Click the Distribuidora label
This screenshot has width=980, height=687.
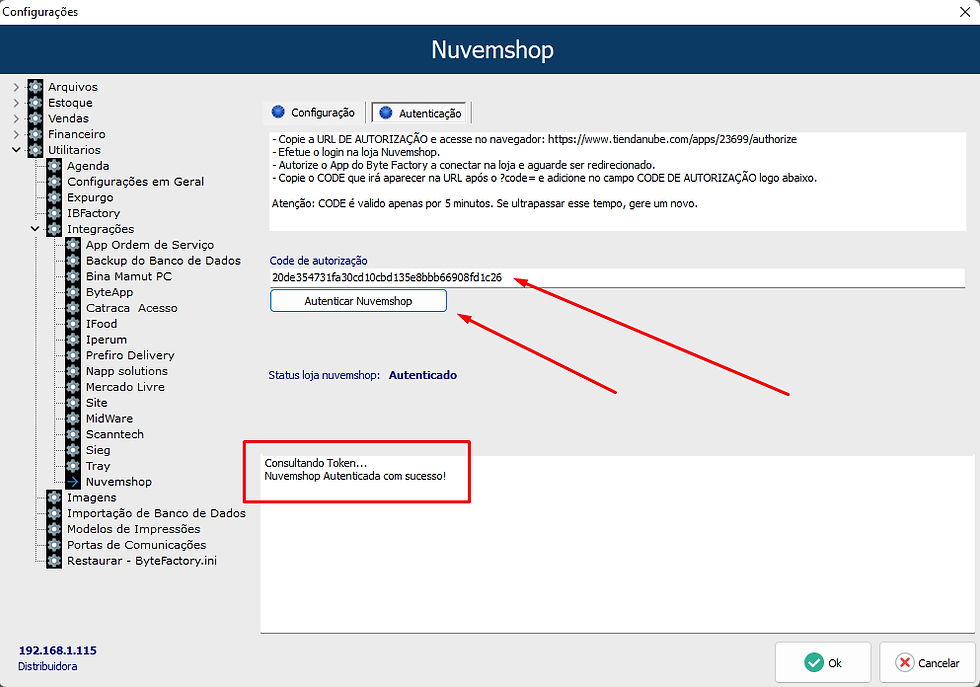48,666
